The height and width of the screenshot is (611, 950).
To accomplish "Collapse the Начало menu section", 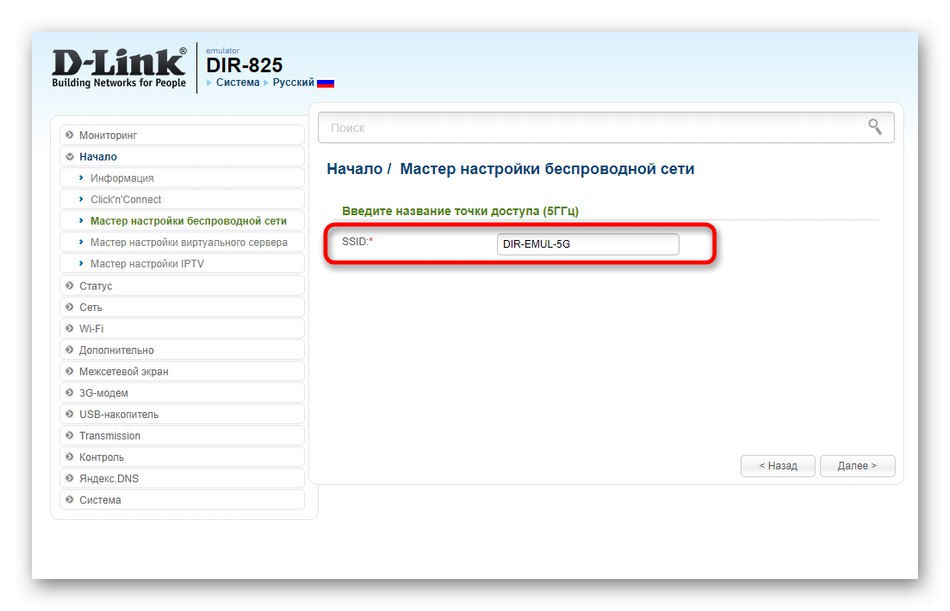I will click(182, 156).
